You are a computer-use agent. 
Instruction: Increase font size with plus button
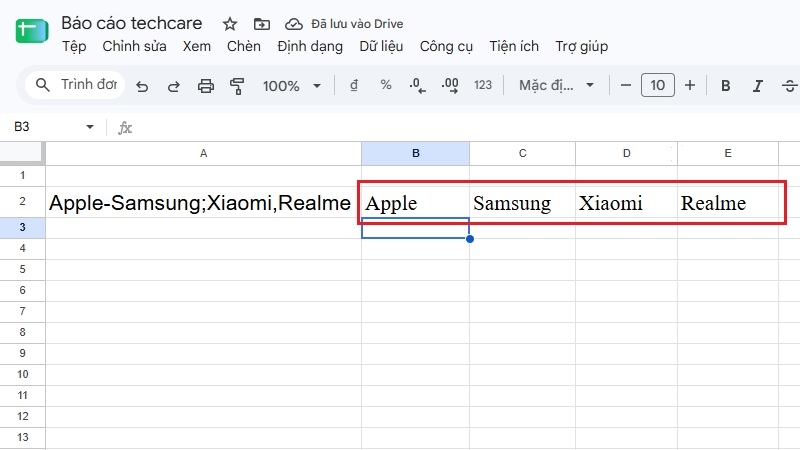click(690, 85)
